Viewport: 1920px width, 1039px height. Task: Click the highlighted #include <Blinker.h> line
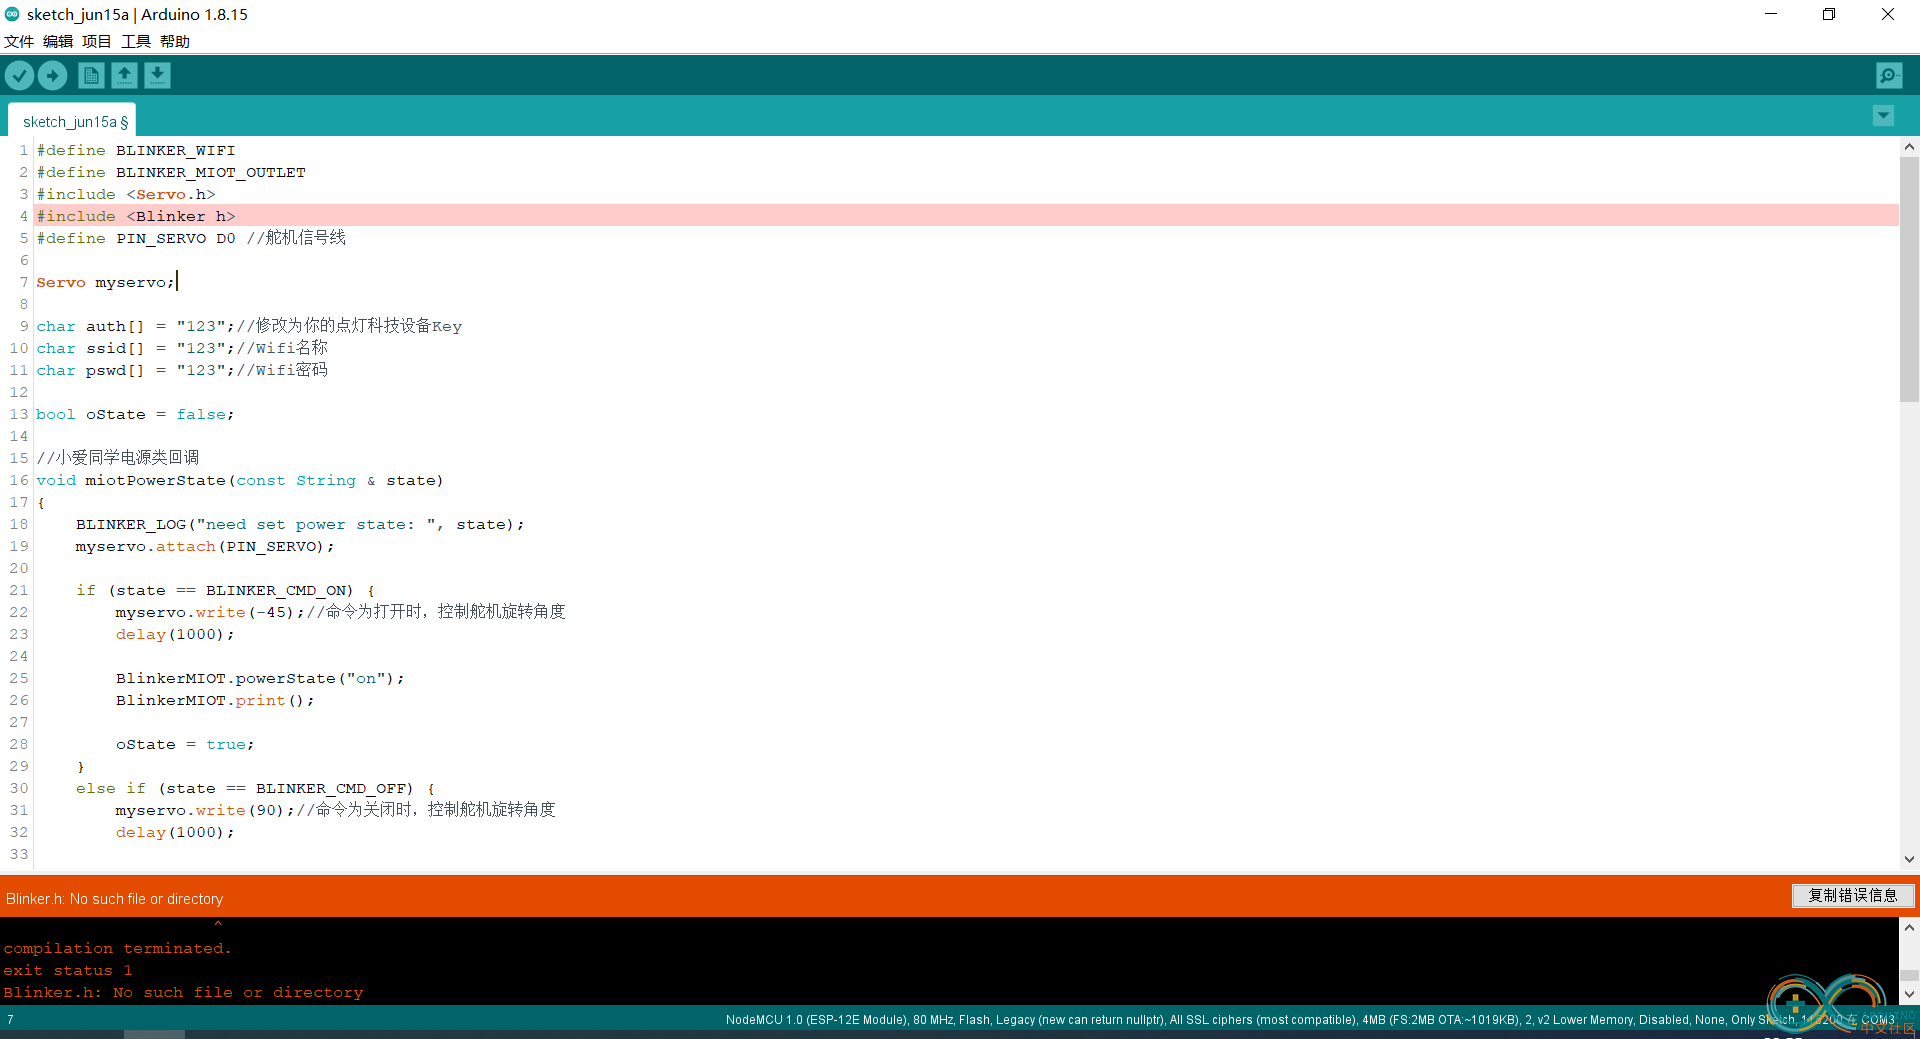click(967, 216)
